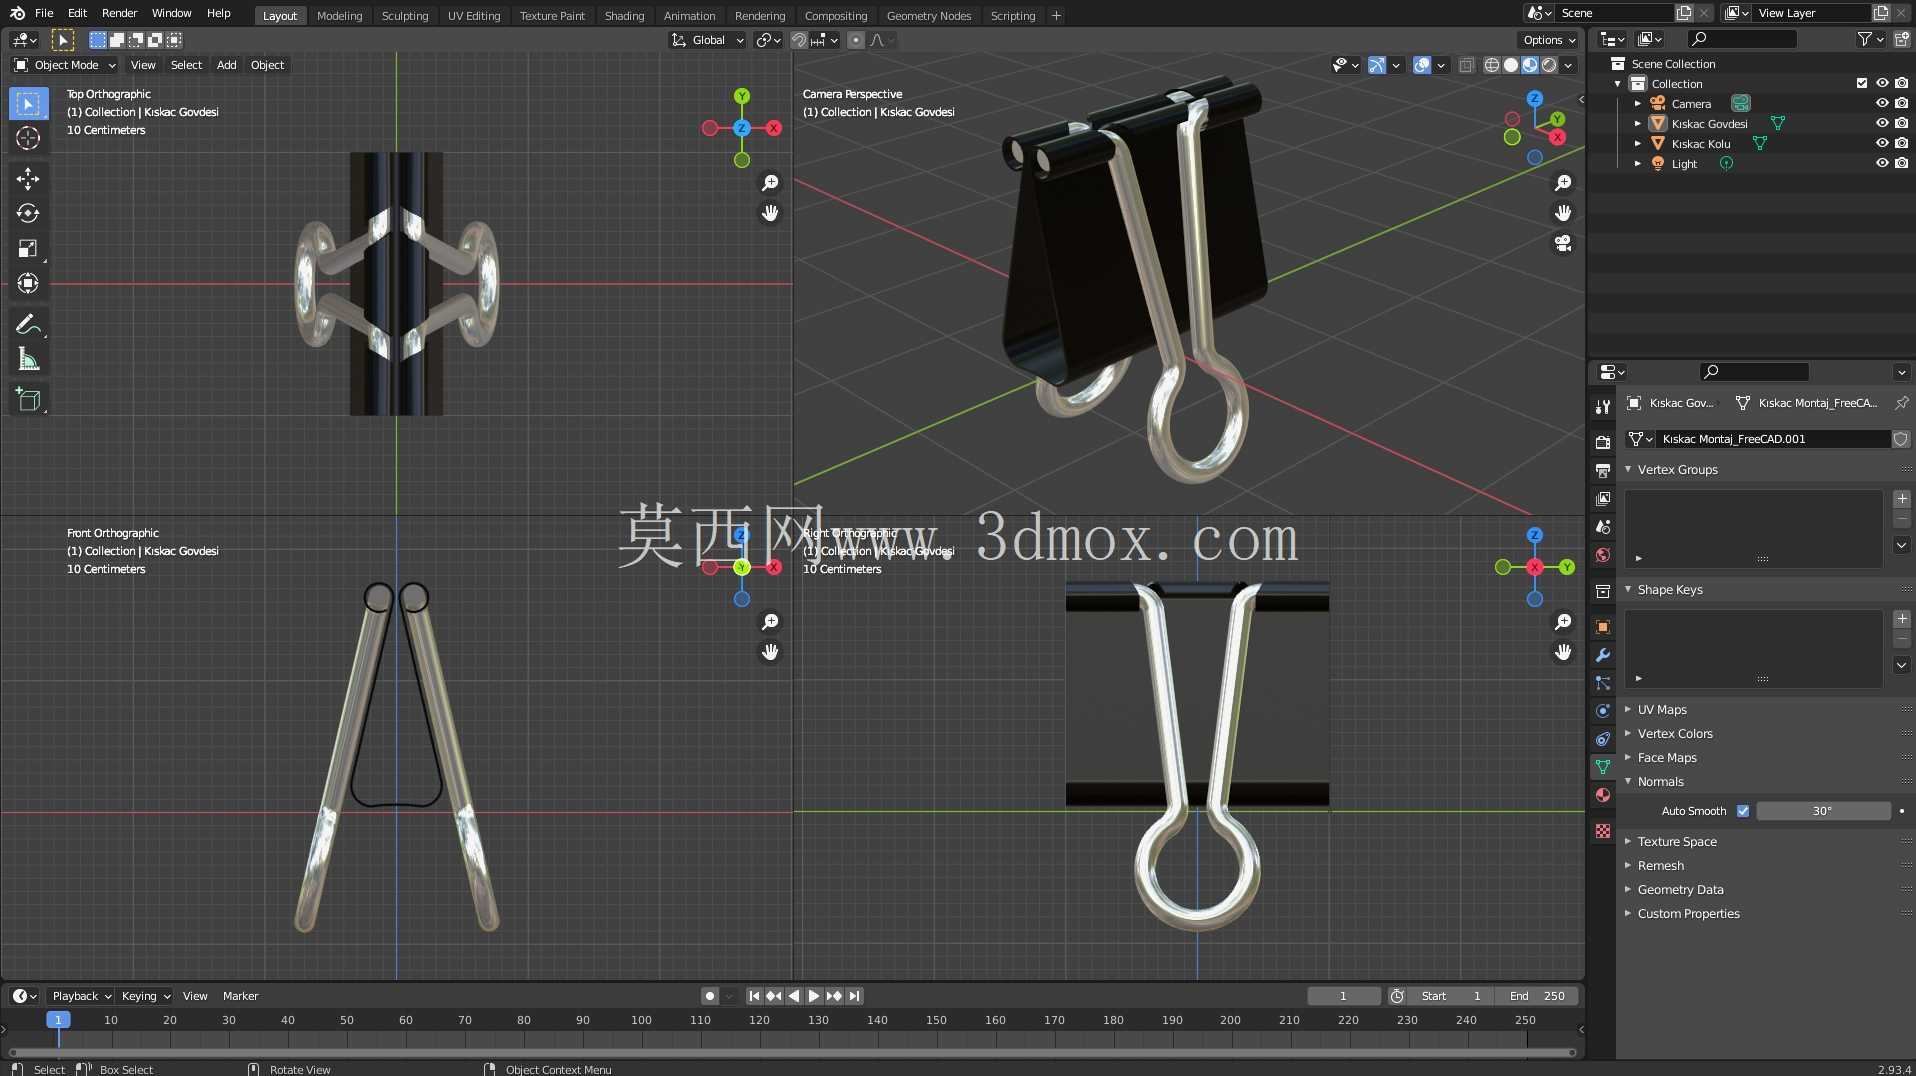The width and height of the screenshot is (1916, 1076).
Task: Open World properties tab icon
Action: pos(1603,554)
